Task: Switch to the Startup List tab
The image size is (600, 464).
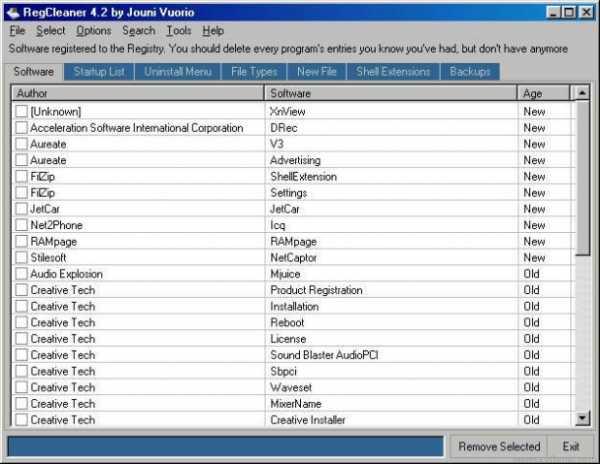Action: pyautogui.click(x=99, y=72)
